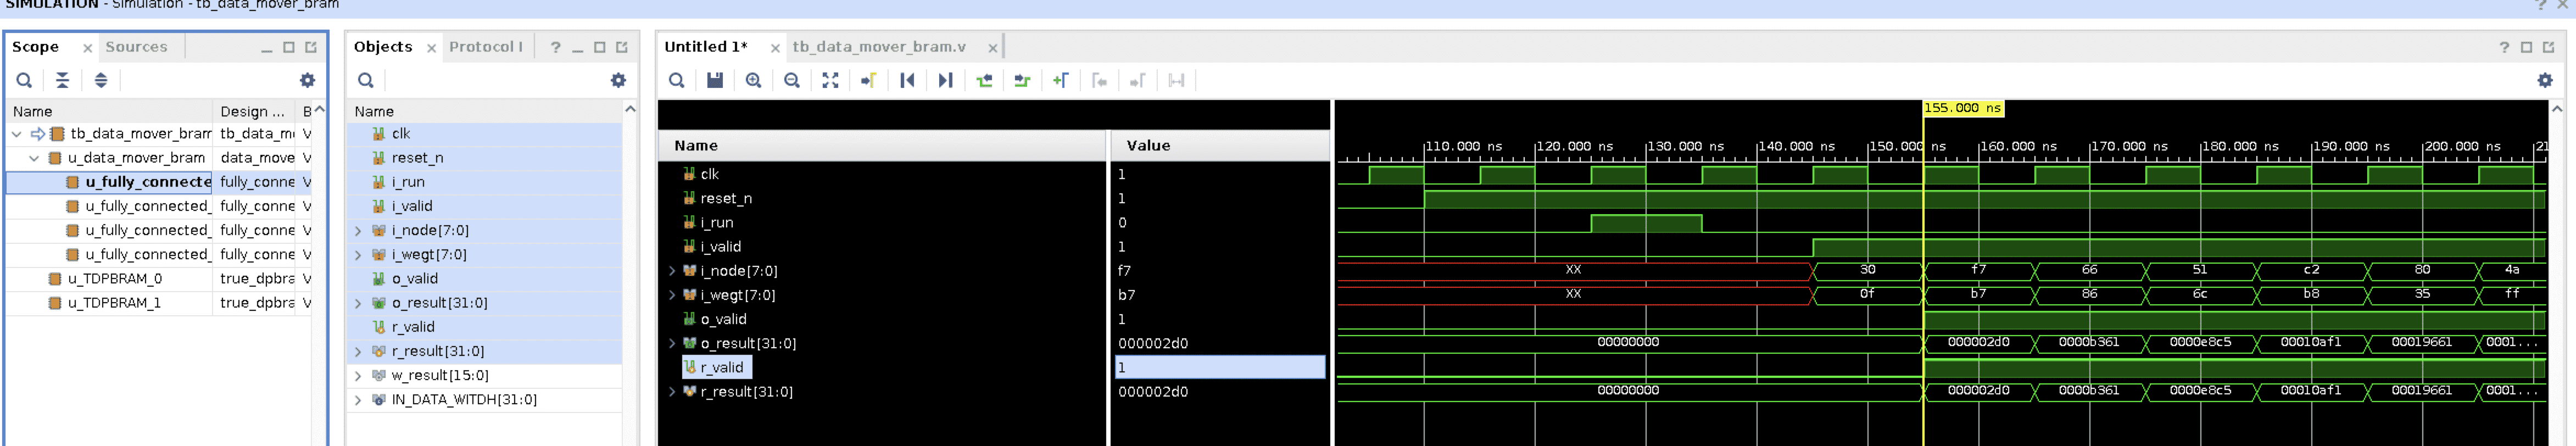Expand IN_DATA_WITDH[31:0] in Objects panel
This screenshot has width=2576, height=446.
(x=358, y=400)
